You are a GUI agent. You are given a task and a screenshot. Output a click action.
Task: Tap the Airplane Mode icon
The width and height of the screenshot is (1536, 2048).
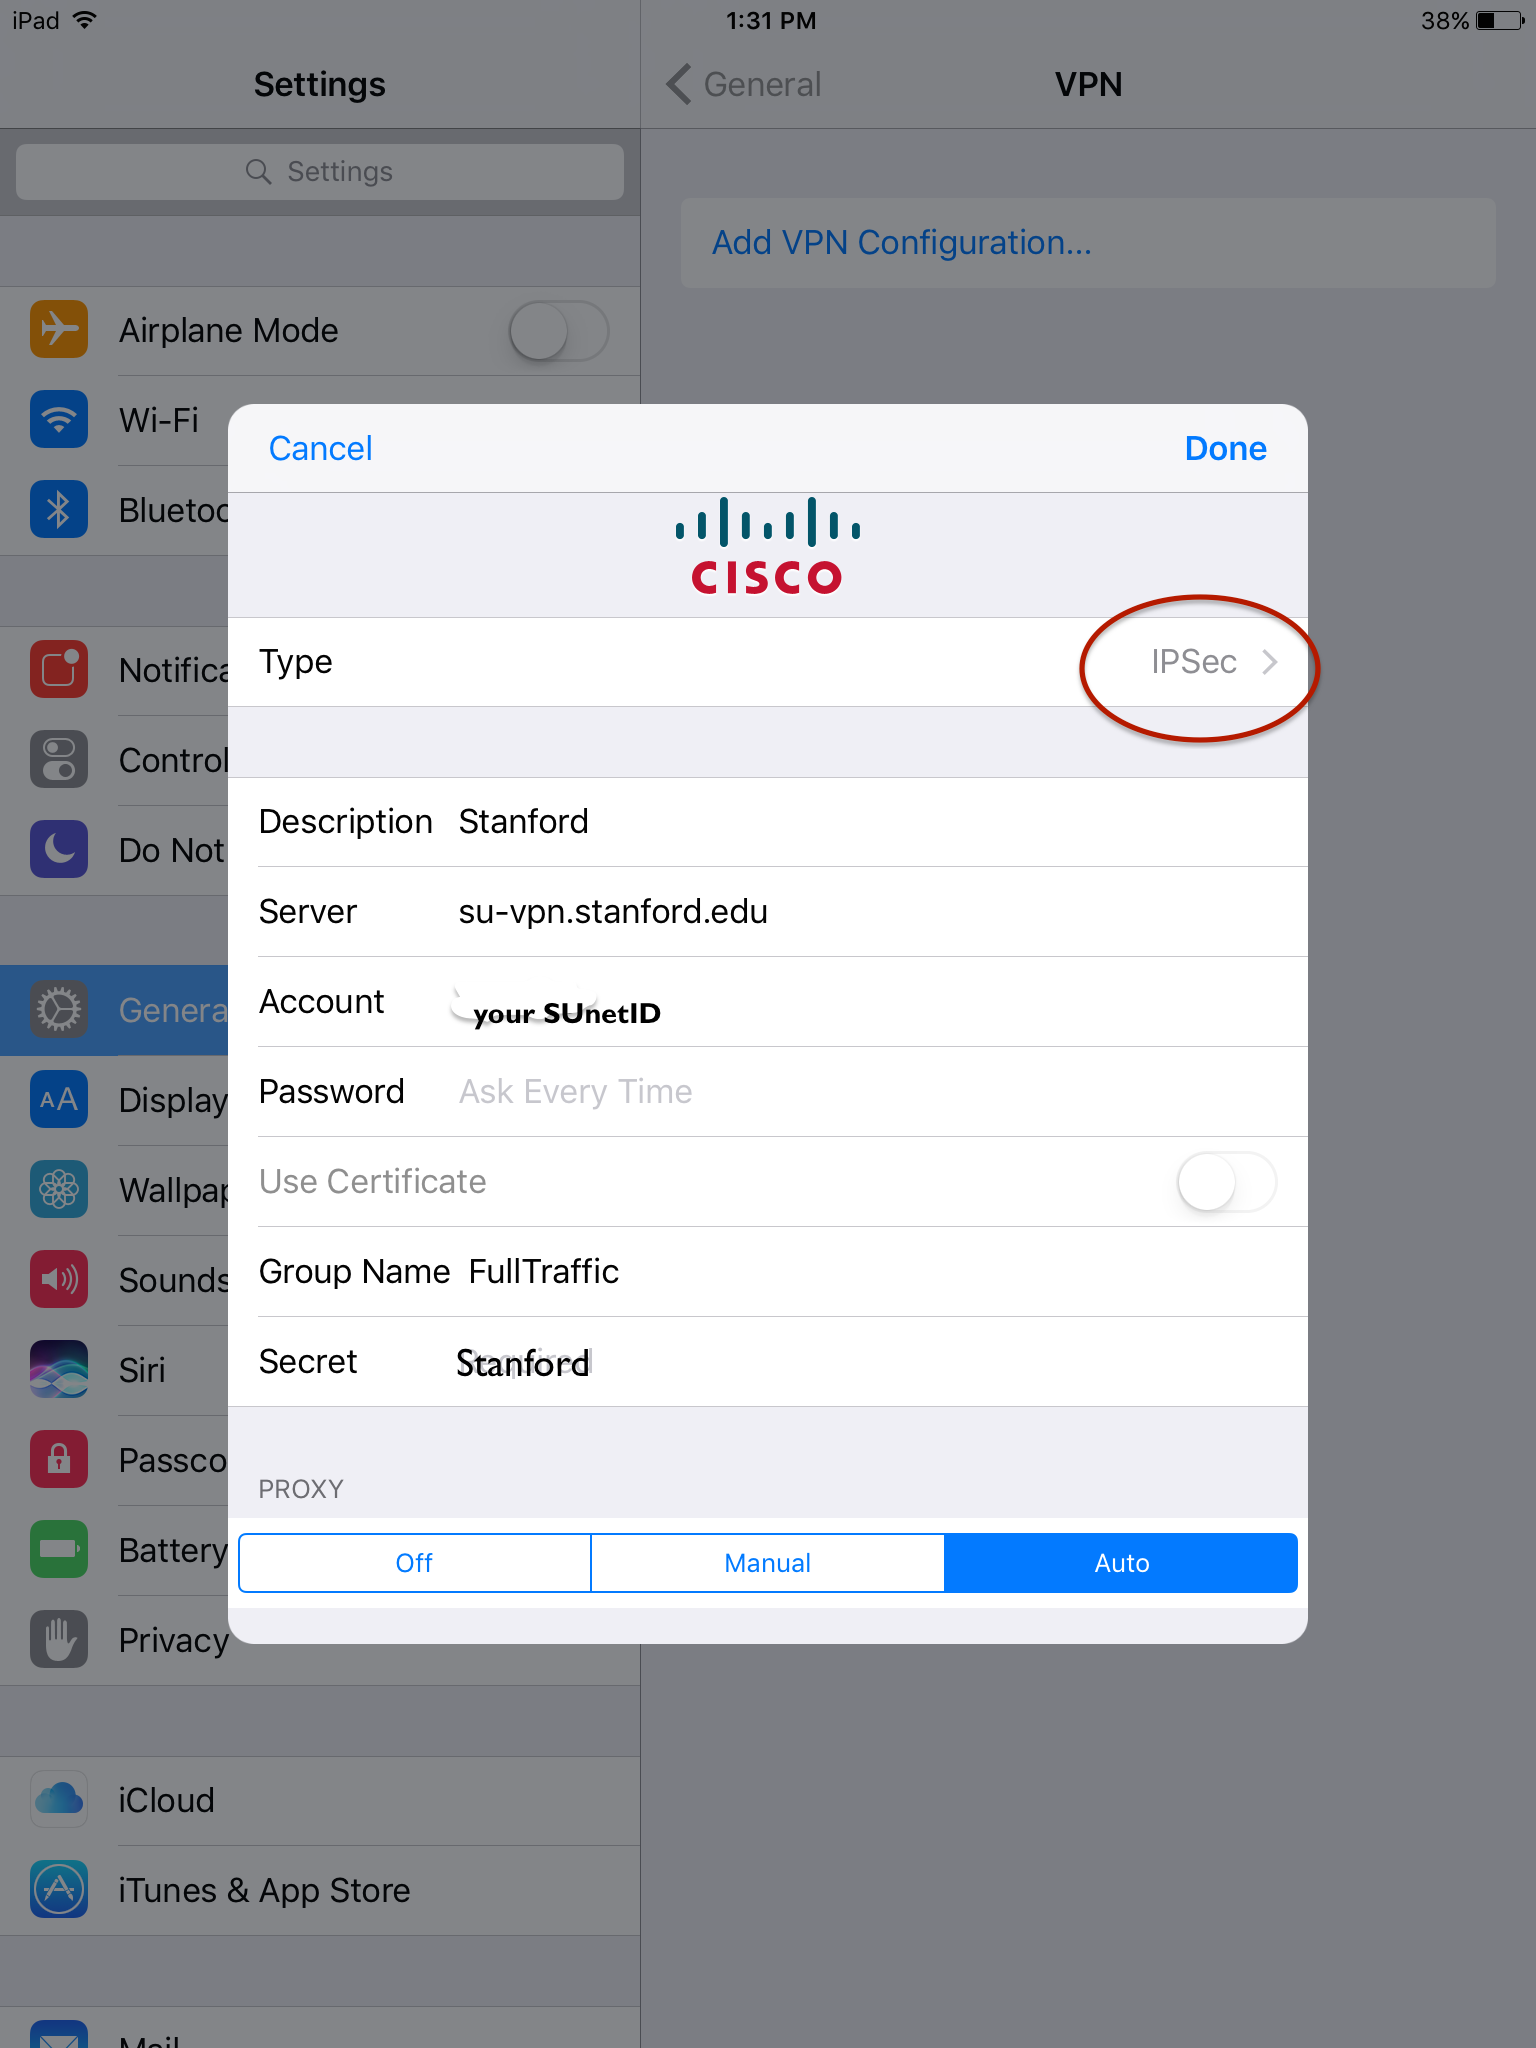(x=59, y=330)
